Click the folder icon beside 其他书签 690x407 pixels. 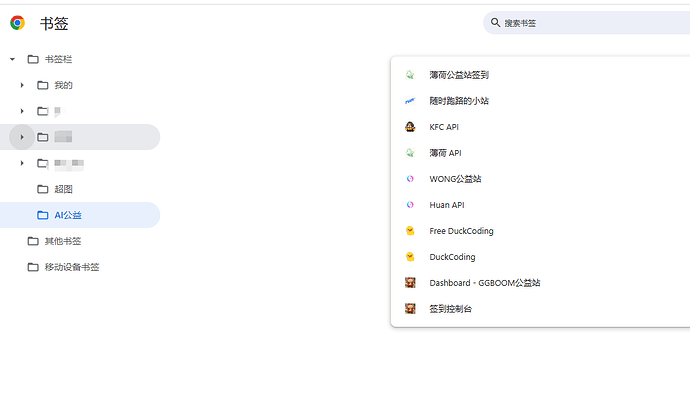click(x=33, y=241)
